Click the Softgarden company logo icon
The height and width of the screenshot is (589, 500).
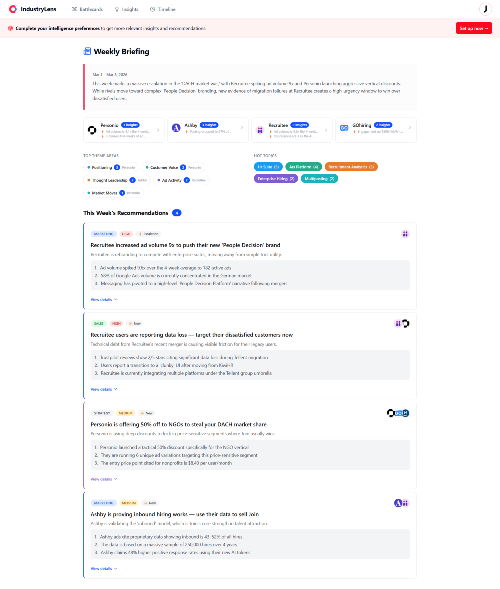coord(344,128)
